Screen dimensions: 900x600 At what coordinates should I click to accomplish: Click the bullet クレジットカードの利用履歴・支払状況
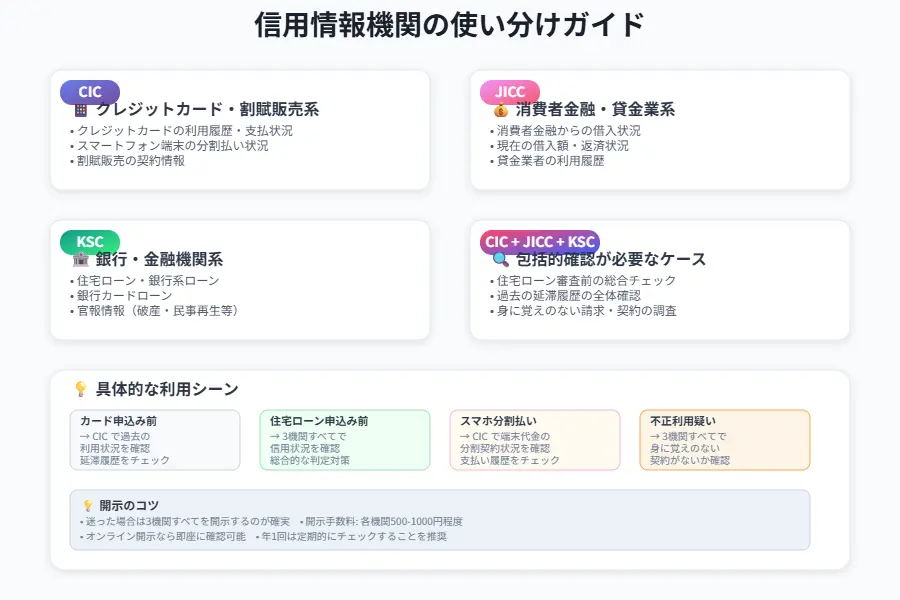point(181,131)
